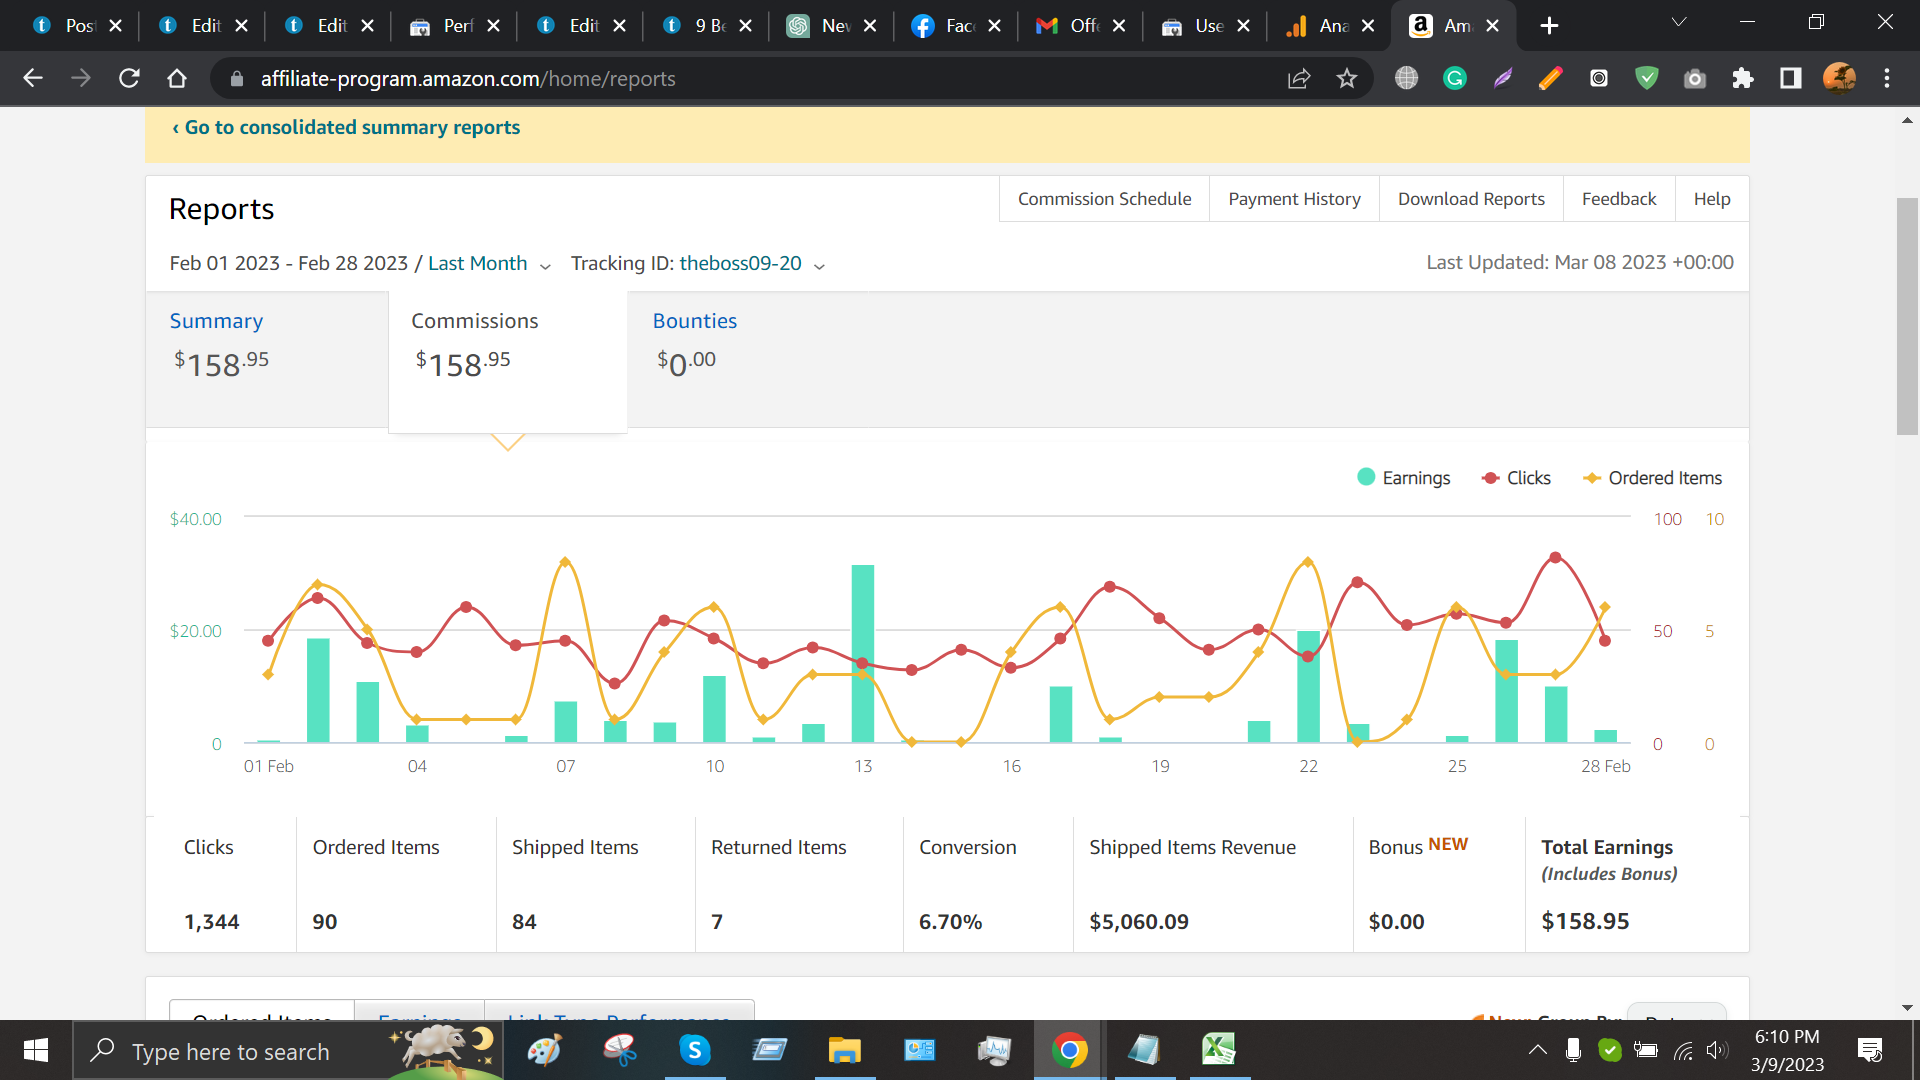Click the browser back arrow
1920x1080 pixels.
click(x=33, y=78)
